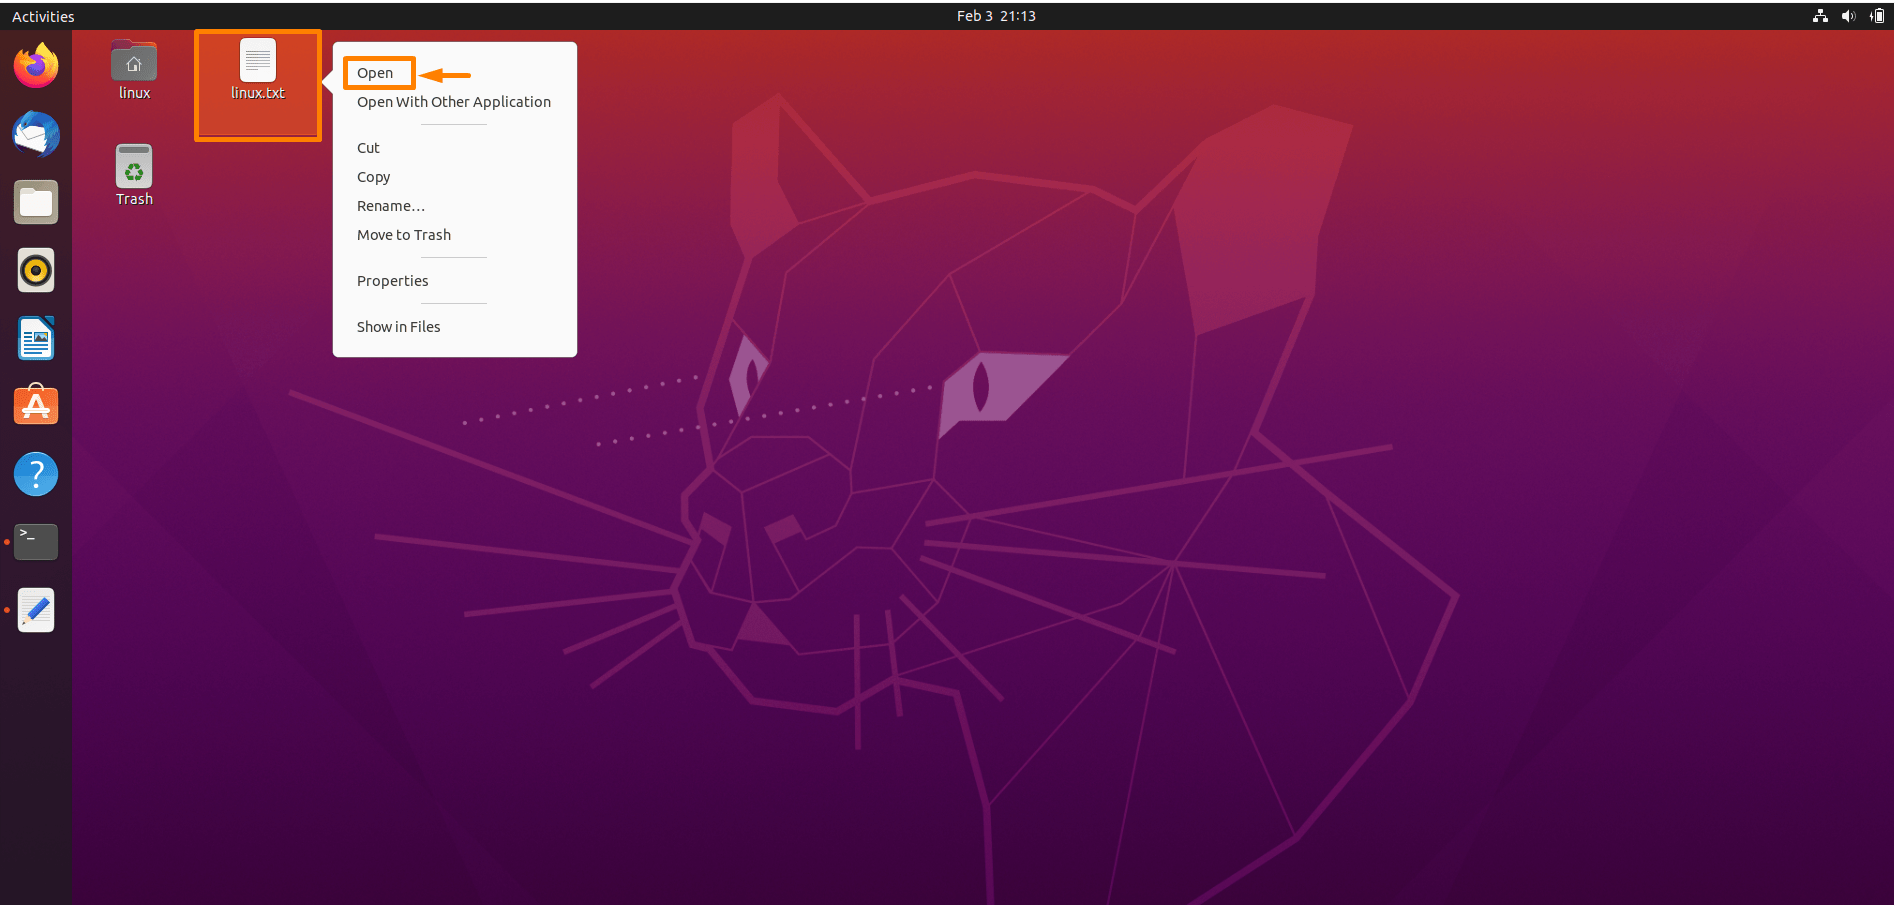Select Cut in the context menu
The image size is (1895, 906).
tap(368, 148)
